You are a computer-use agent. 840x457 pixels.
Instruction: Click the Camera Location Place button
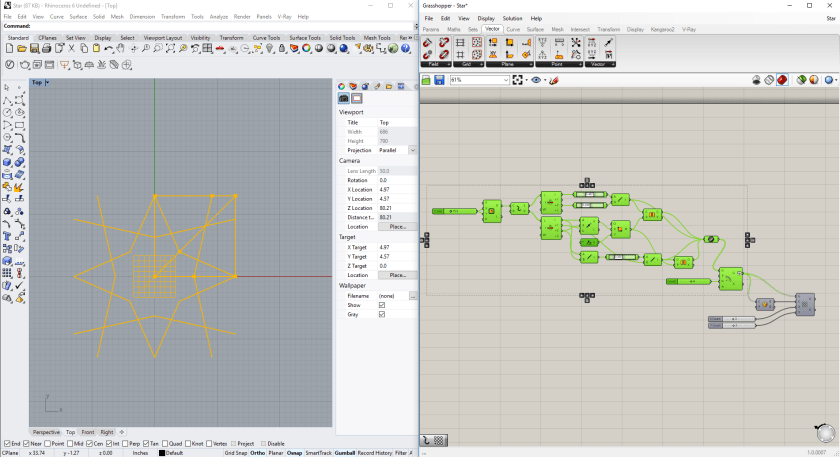click(397, 227)
